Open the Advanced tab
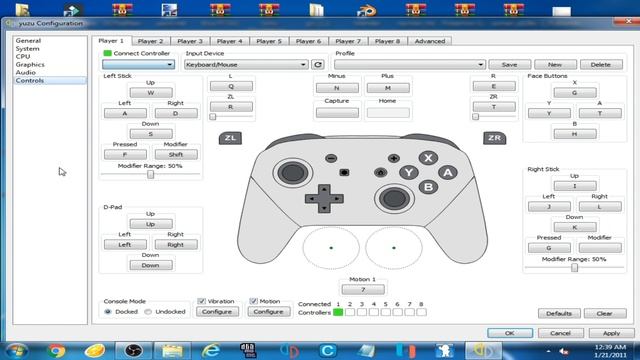 coord(430,41)
